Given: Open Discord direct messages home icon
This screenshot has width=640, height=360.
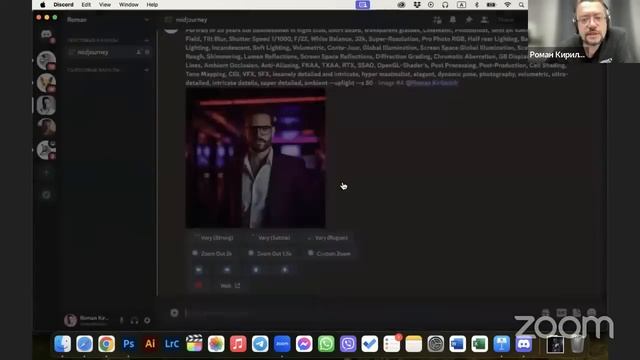Looking at the screenshot, I should 46,35.
